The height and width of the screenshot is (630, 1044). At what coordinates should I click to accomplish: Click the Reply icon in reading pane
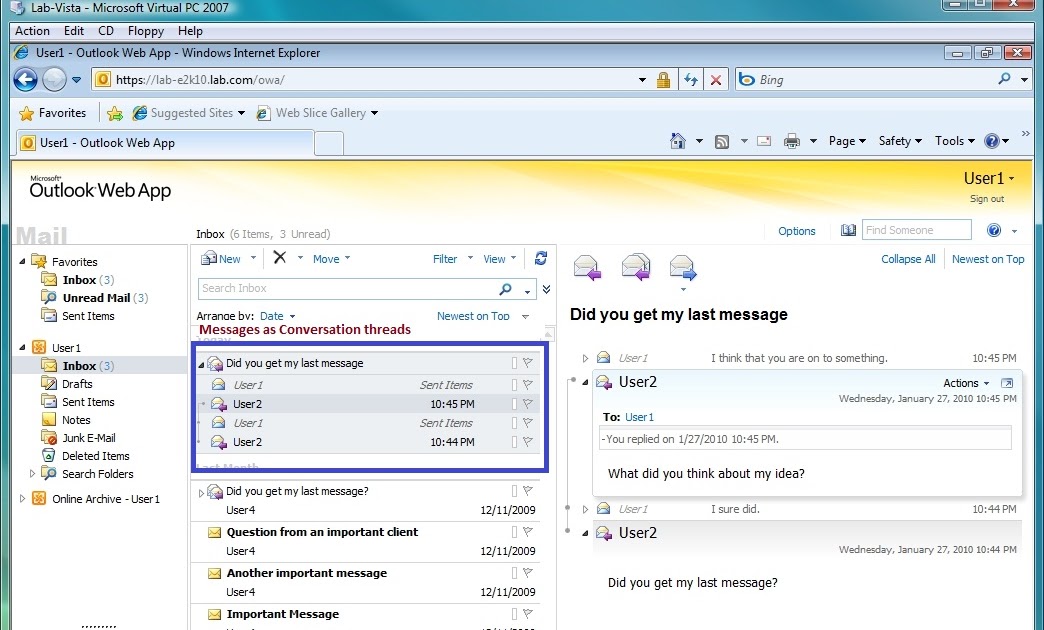[587, 267]
